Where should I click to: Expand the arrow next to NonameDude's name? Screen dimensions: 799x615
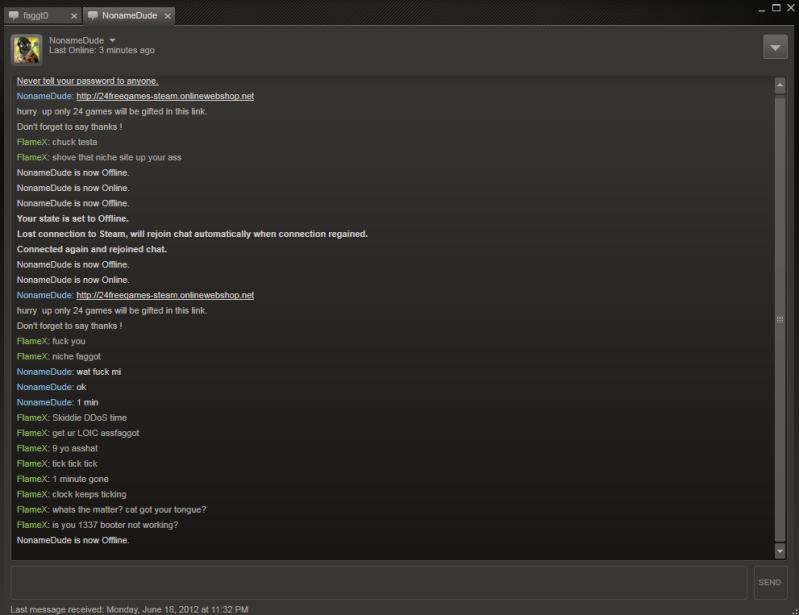pos(113,40)
